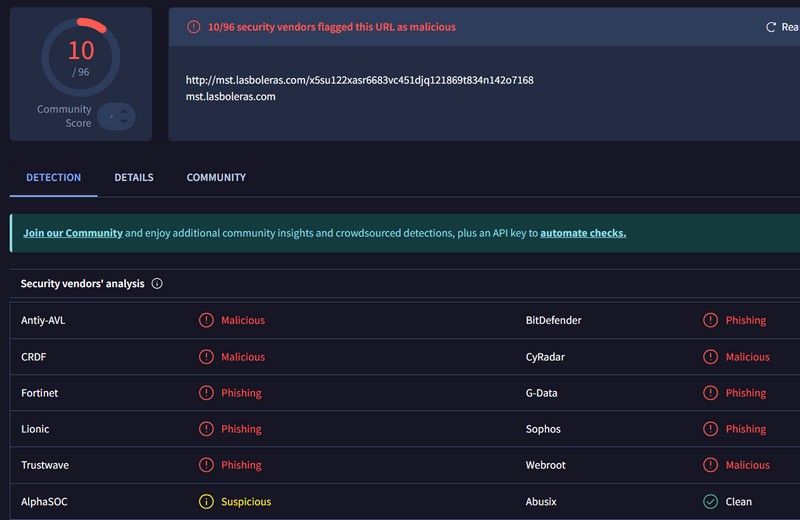Click the Reanalyze refresh icon
The width and height of the screenshot is (800, 520).
click(x=771, y=27)
